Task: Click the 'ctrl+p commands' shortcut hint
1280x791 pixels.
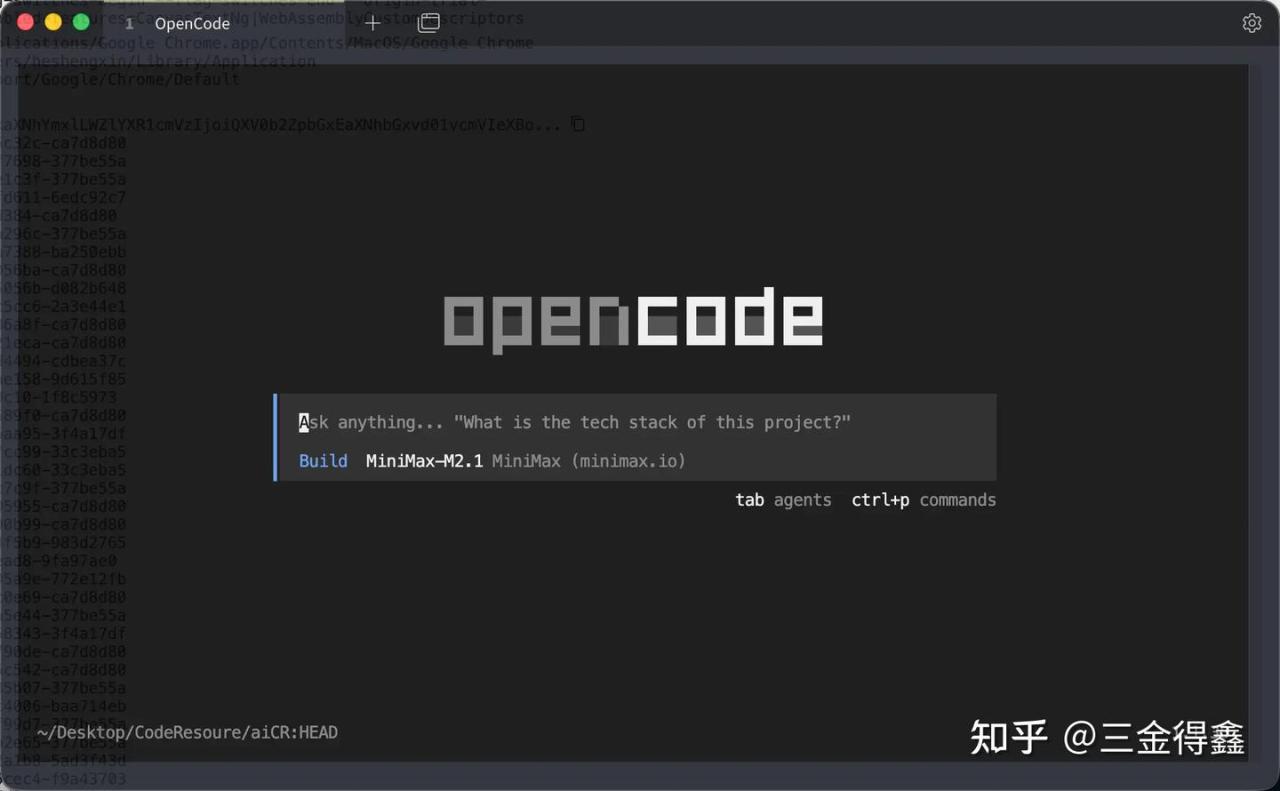Action: [x=923, y=500]
